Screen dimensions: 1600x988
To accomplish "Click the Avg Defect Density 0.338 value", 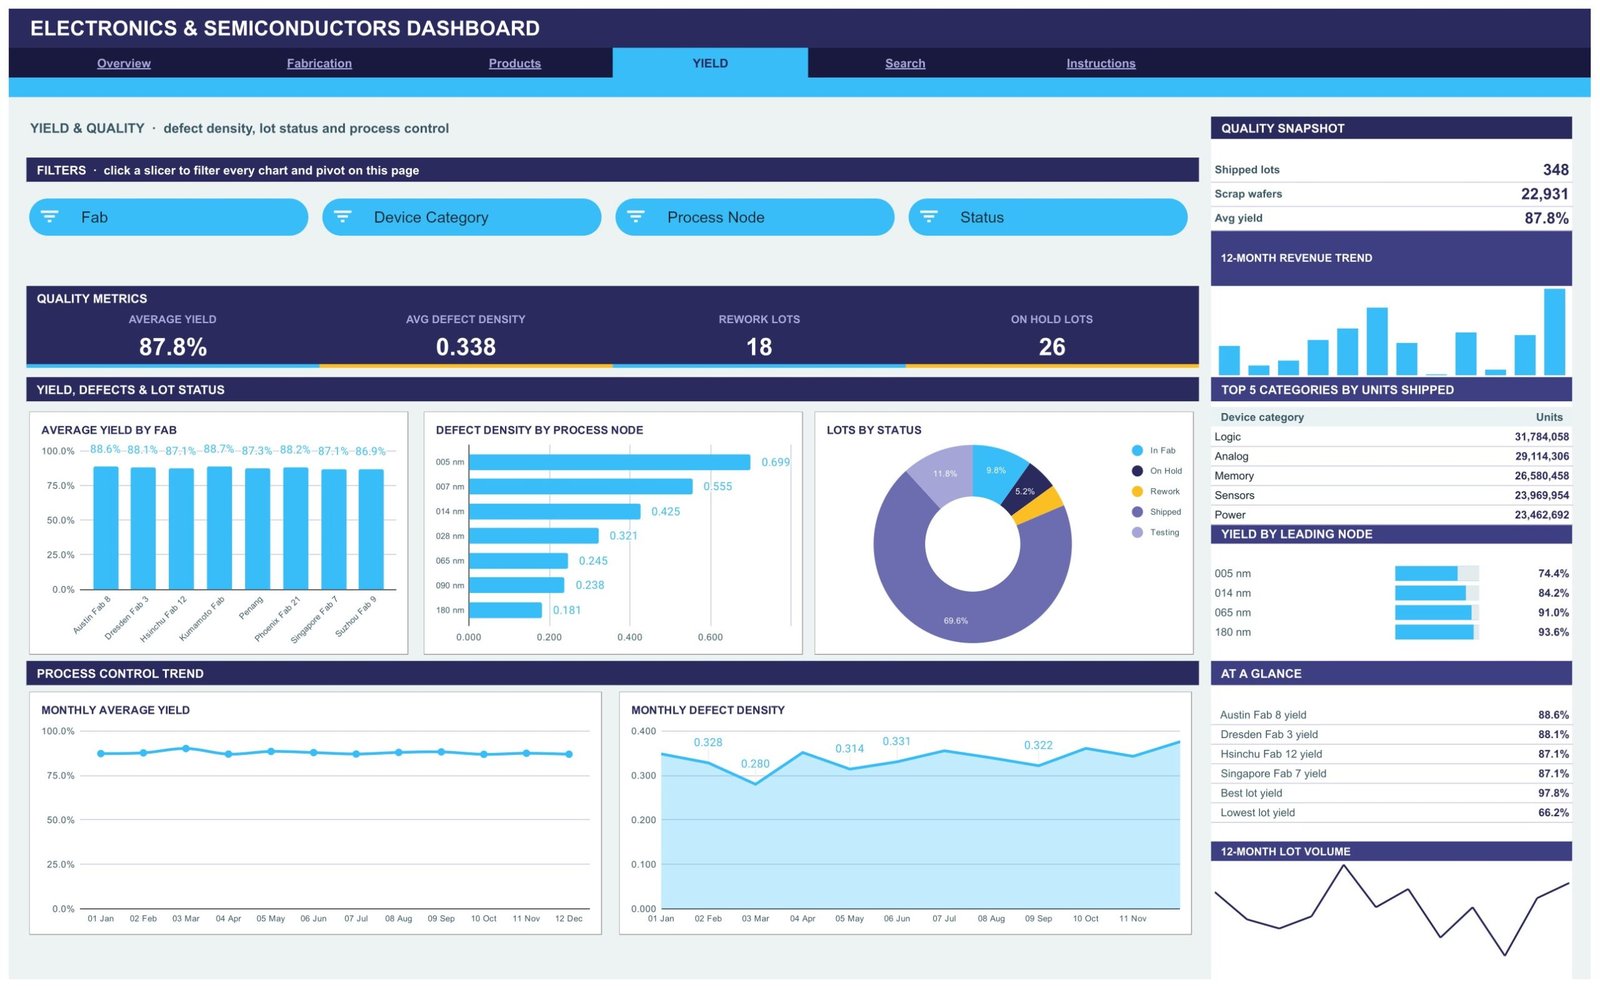I will click(x=466, y=347).
